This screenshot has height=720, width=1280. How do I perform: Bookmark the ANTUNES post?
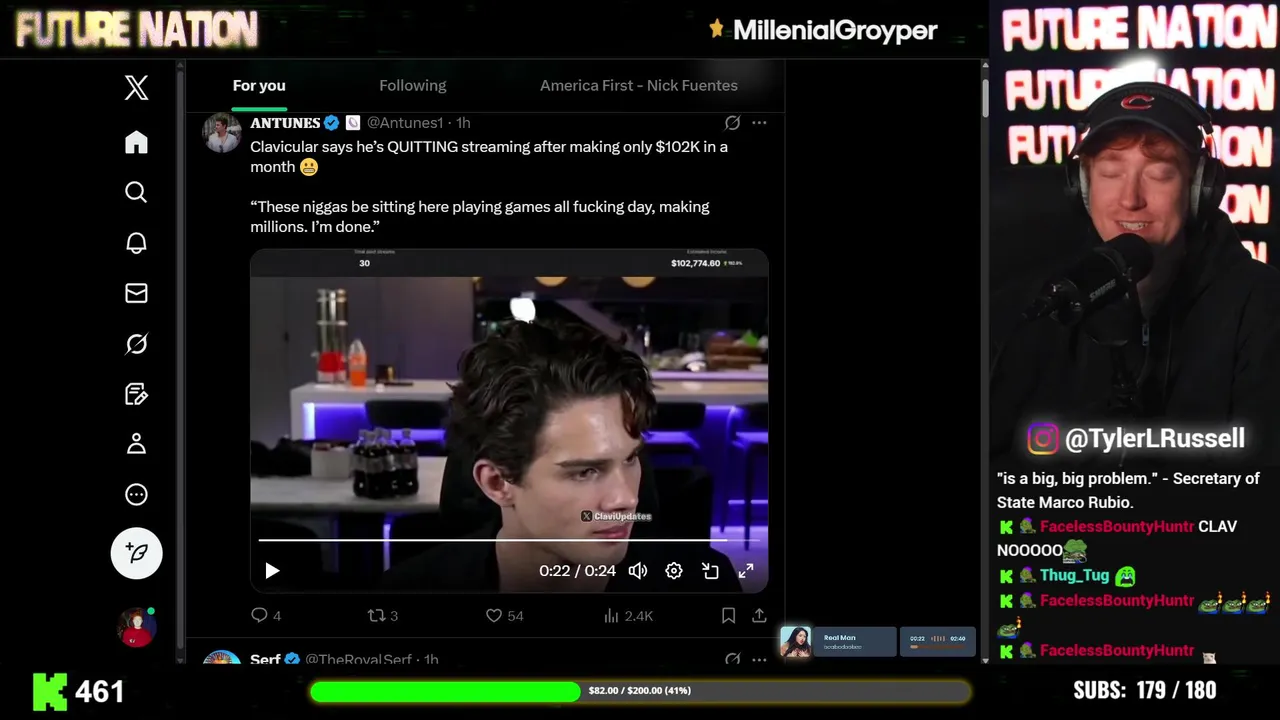tap(729, 616)
